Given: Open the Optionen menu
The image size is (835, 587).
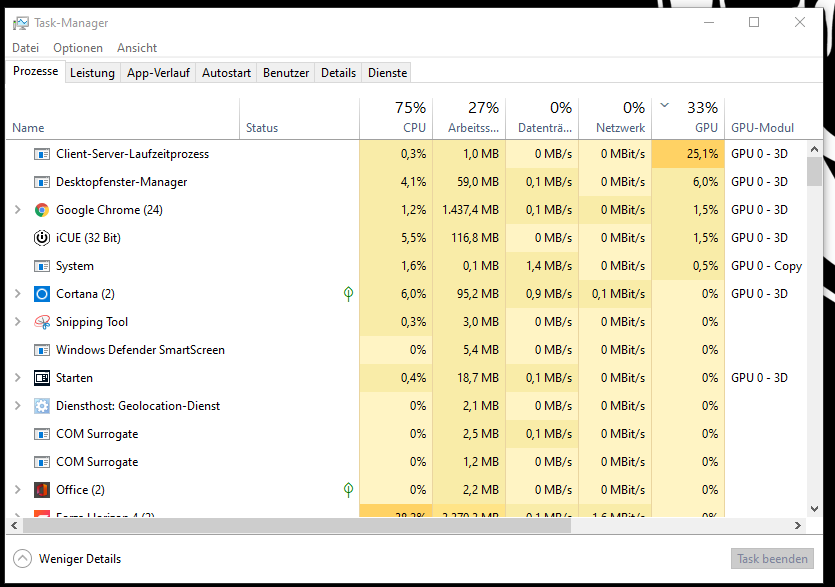Looking at the screenshot, I should pos(78,48).
